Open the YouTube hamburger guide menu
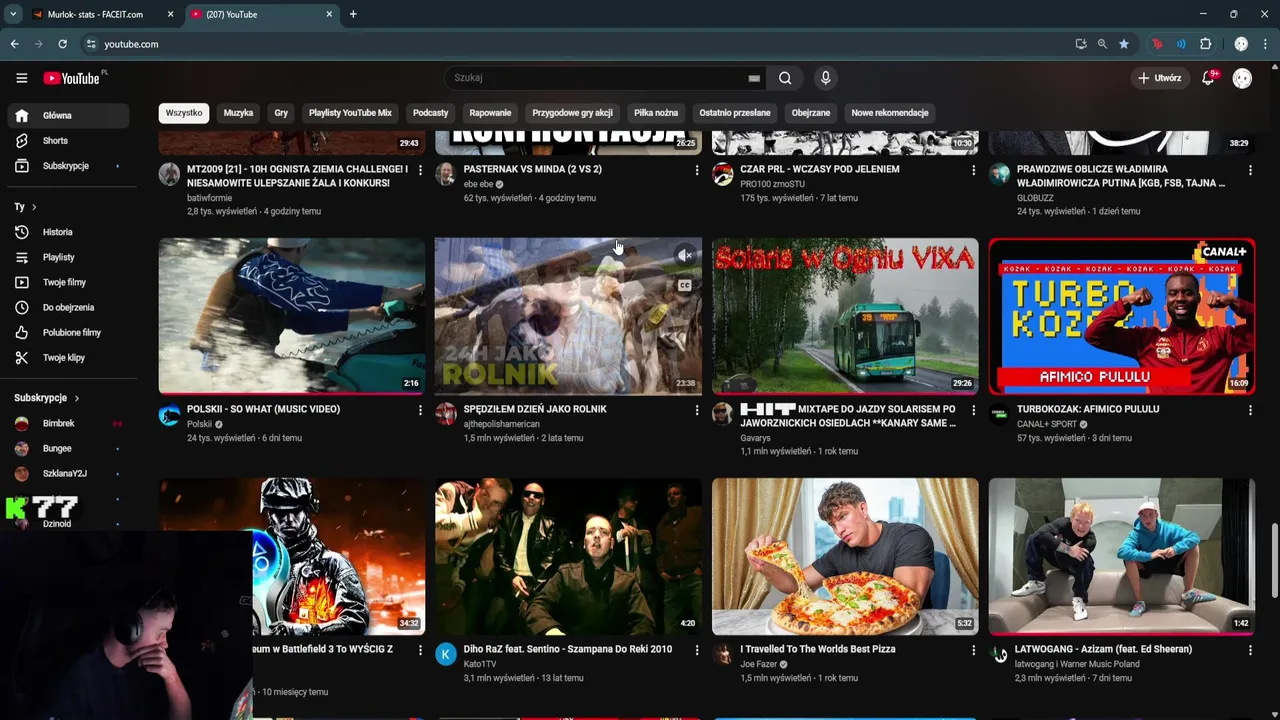This screenshot has width=1280, height=720. point(21,78)
